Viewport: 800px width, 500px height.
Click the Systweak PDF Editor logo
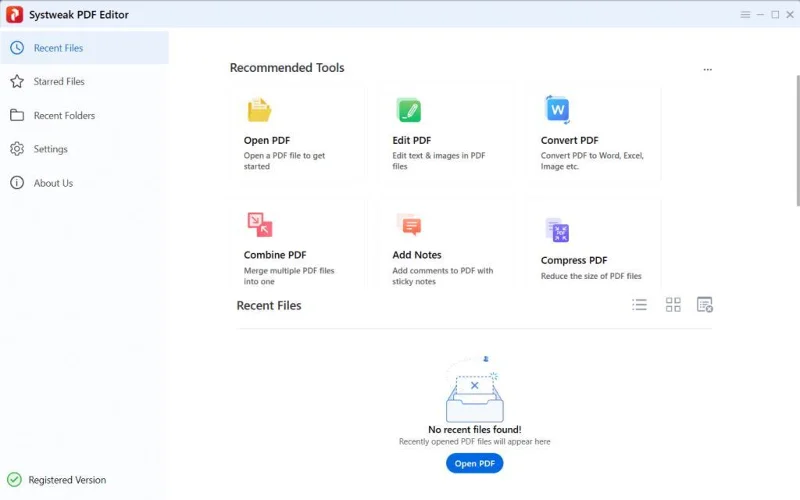click(15, 15)
